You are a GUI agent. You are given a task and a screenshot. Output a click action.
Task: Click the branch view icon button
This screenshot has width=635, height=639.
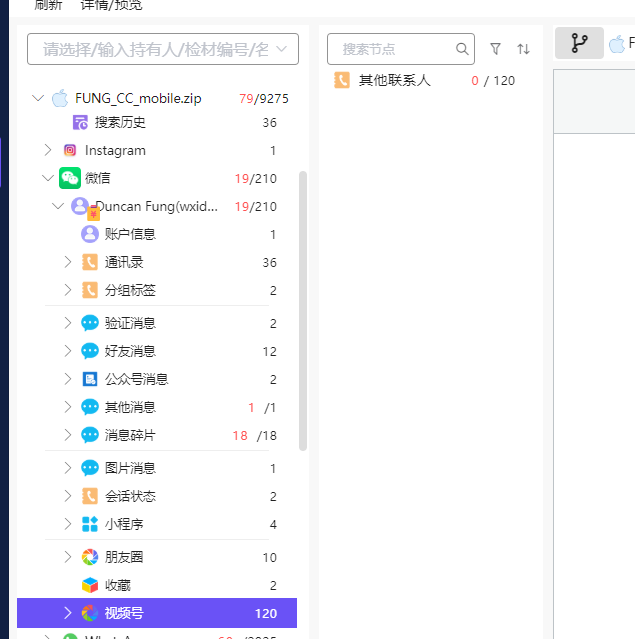click(x=579, y=43)
